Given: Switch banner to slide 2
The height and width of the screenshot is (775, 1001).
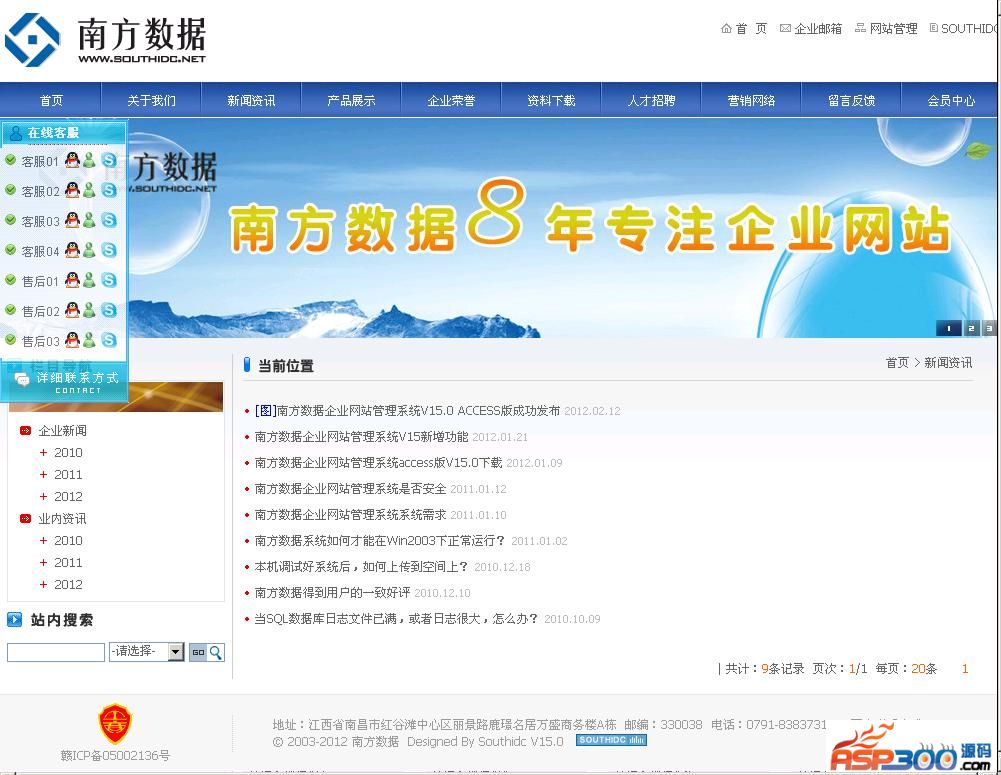Looking at the screenshot, I should pos(971,328).
